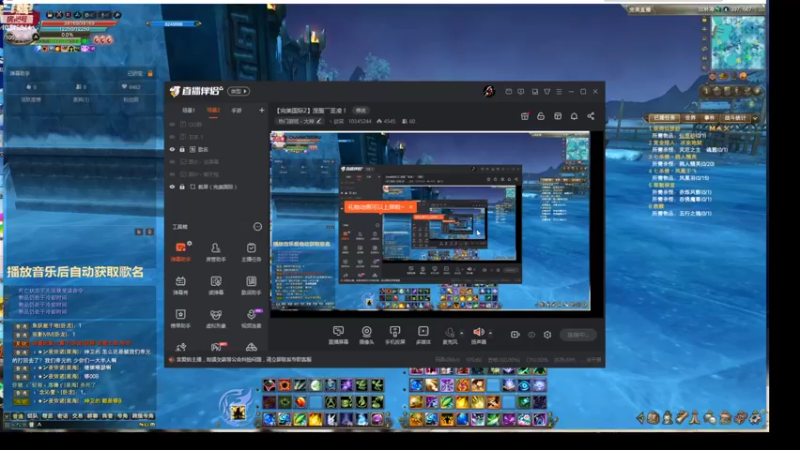The height and width of the screenshot is (450, 800).
Task: Click the announcement notice in status bar
Action: [x=244, y=360]
